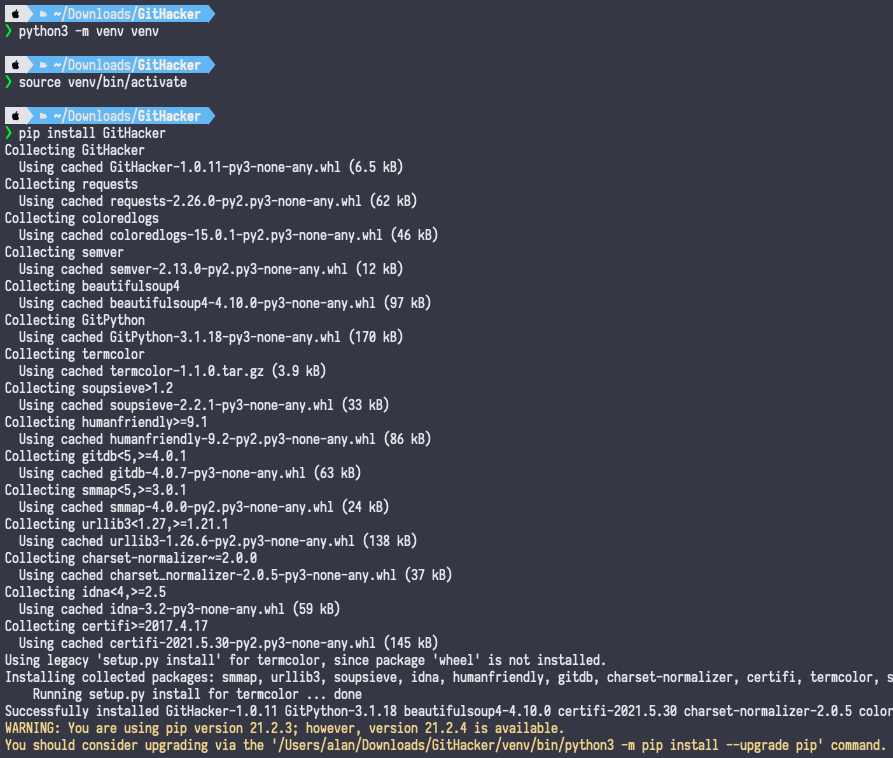Click the 'Collecting coloredlogs' line

[81, 218]
